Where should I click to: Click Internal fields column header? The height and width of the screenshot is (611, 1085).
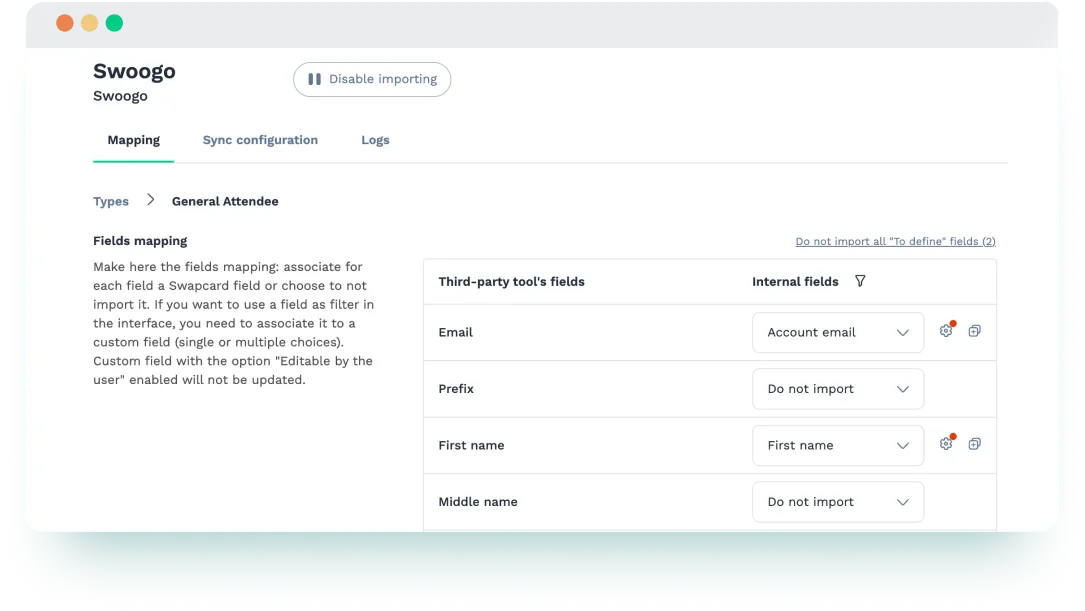pyautogui.click(x=795, y=282)
